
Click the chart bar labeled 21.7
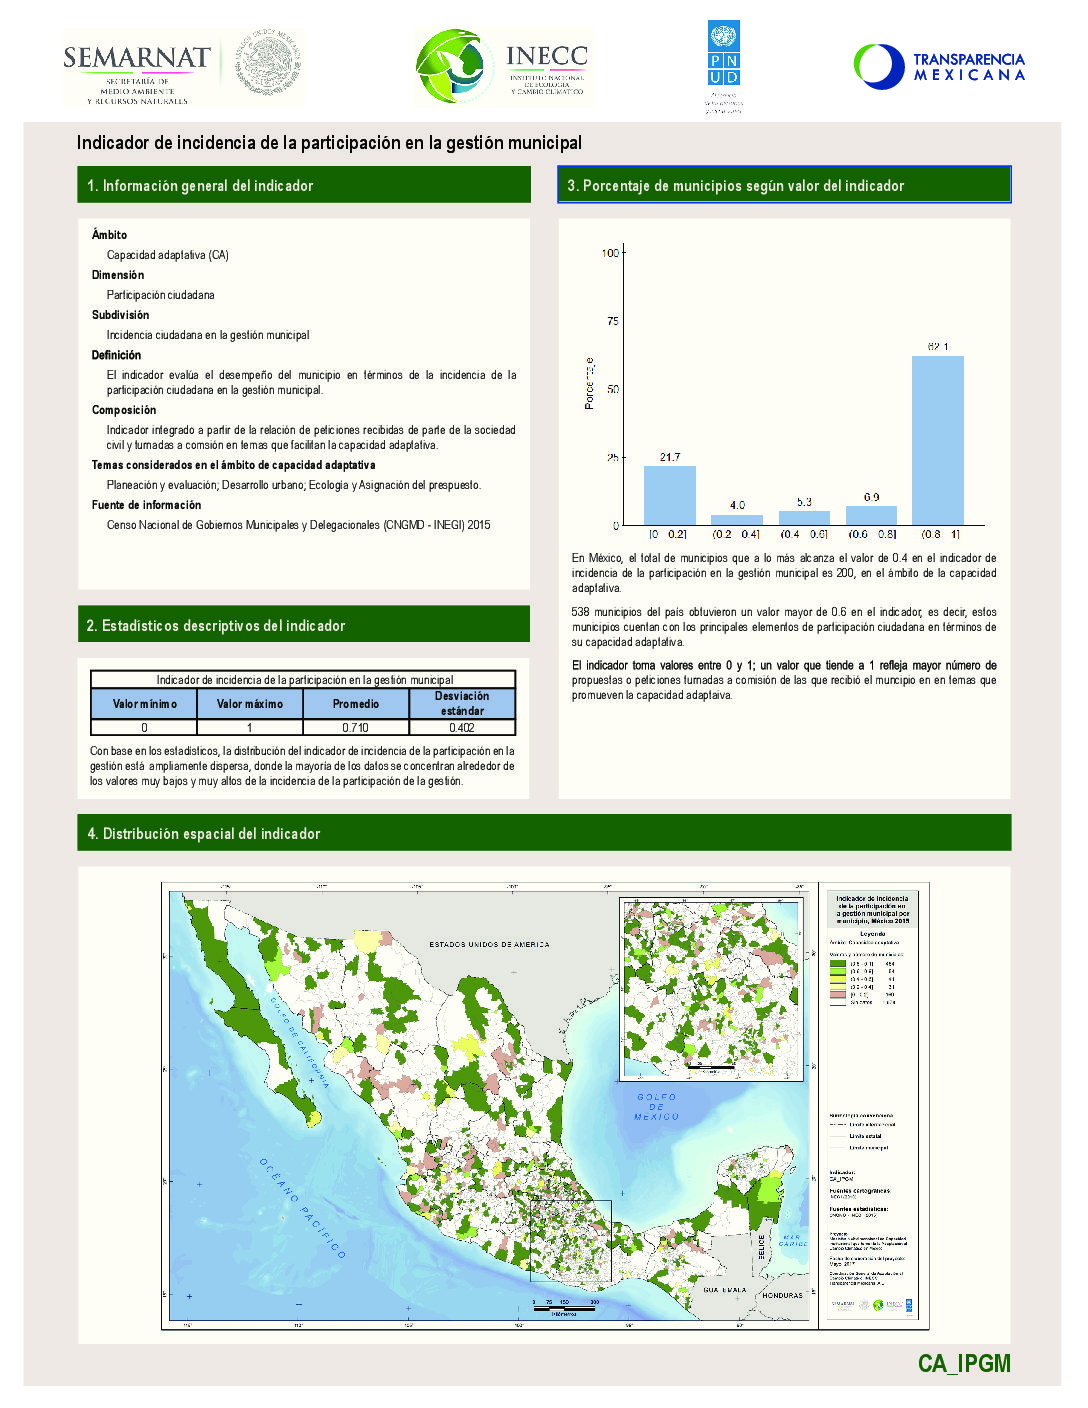pos(670,495)
